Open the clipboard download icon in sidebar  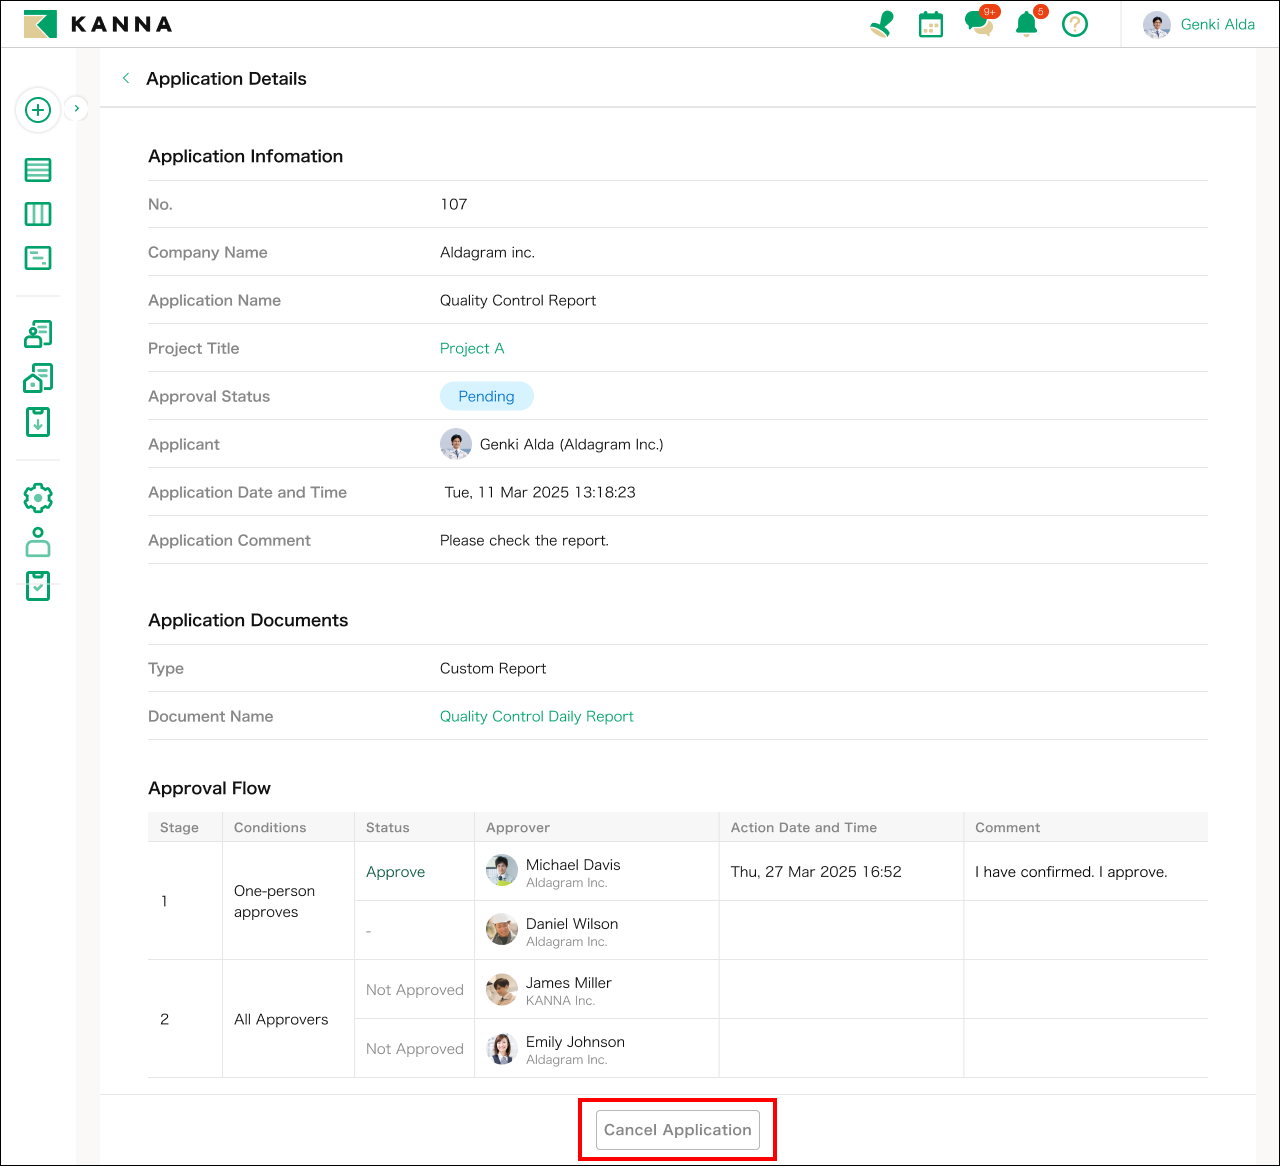38,422
